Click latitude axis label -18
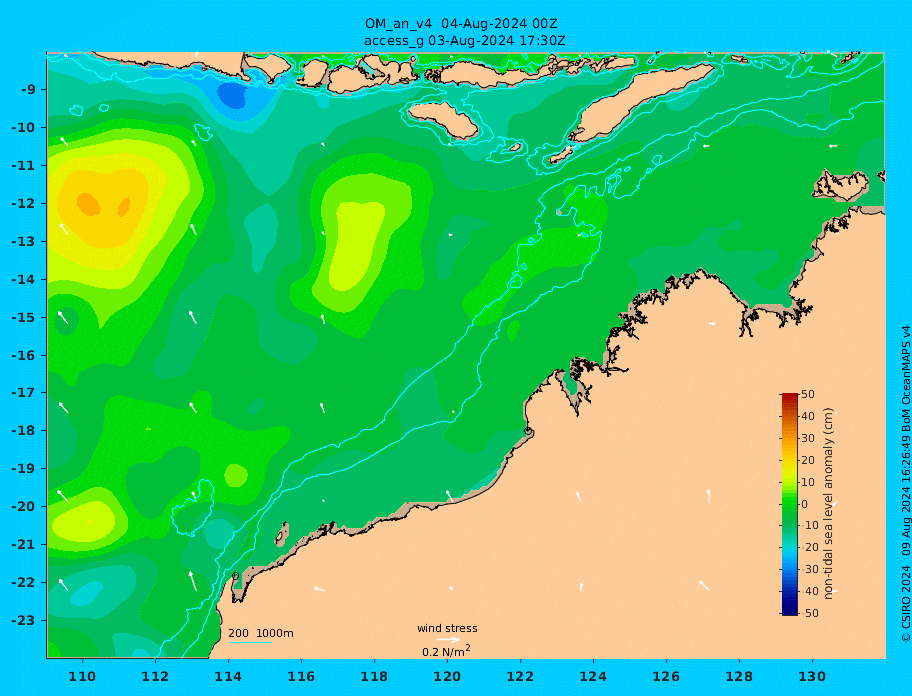 pos(24,431)
